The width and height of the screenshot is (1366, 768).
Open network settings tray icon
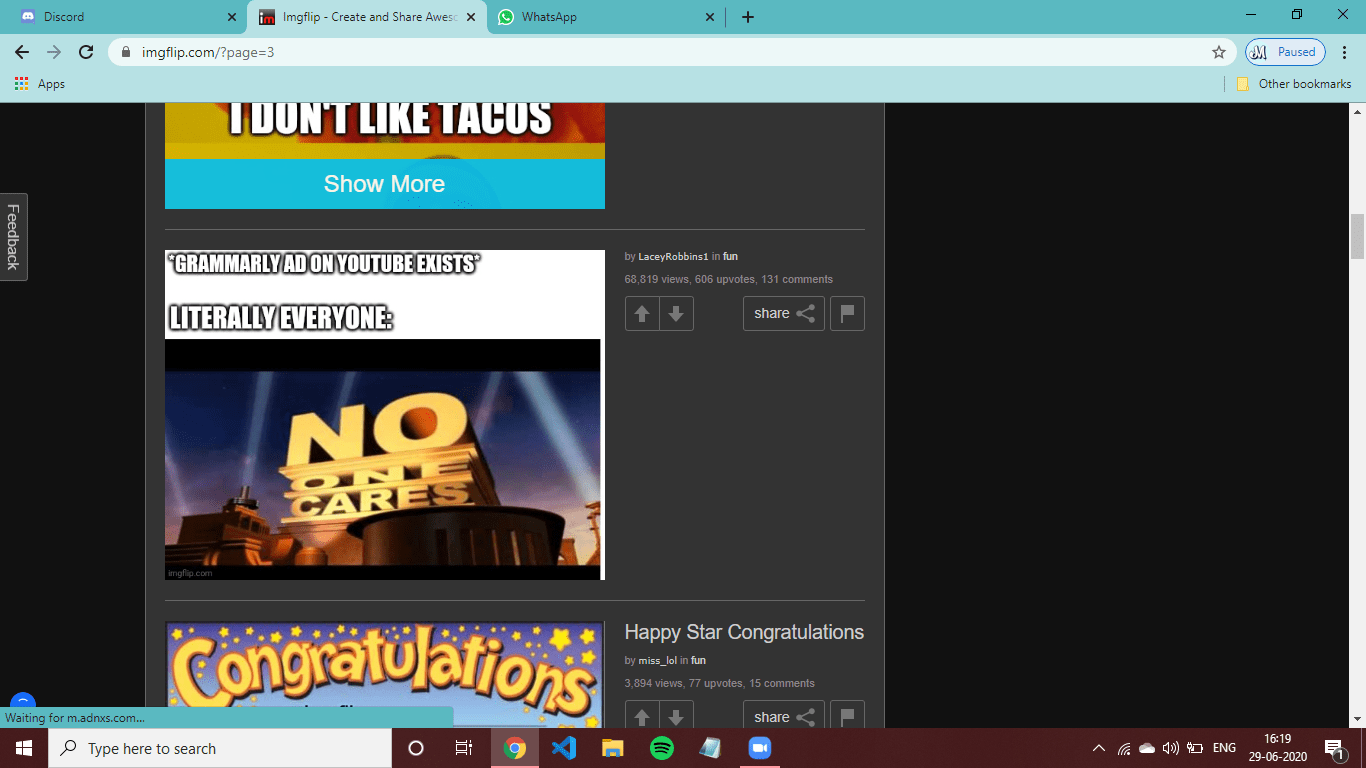point(1124,748)
